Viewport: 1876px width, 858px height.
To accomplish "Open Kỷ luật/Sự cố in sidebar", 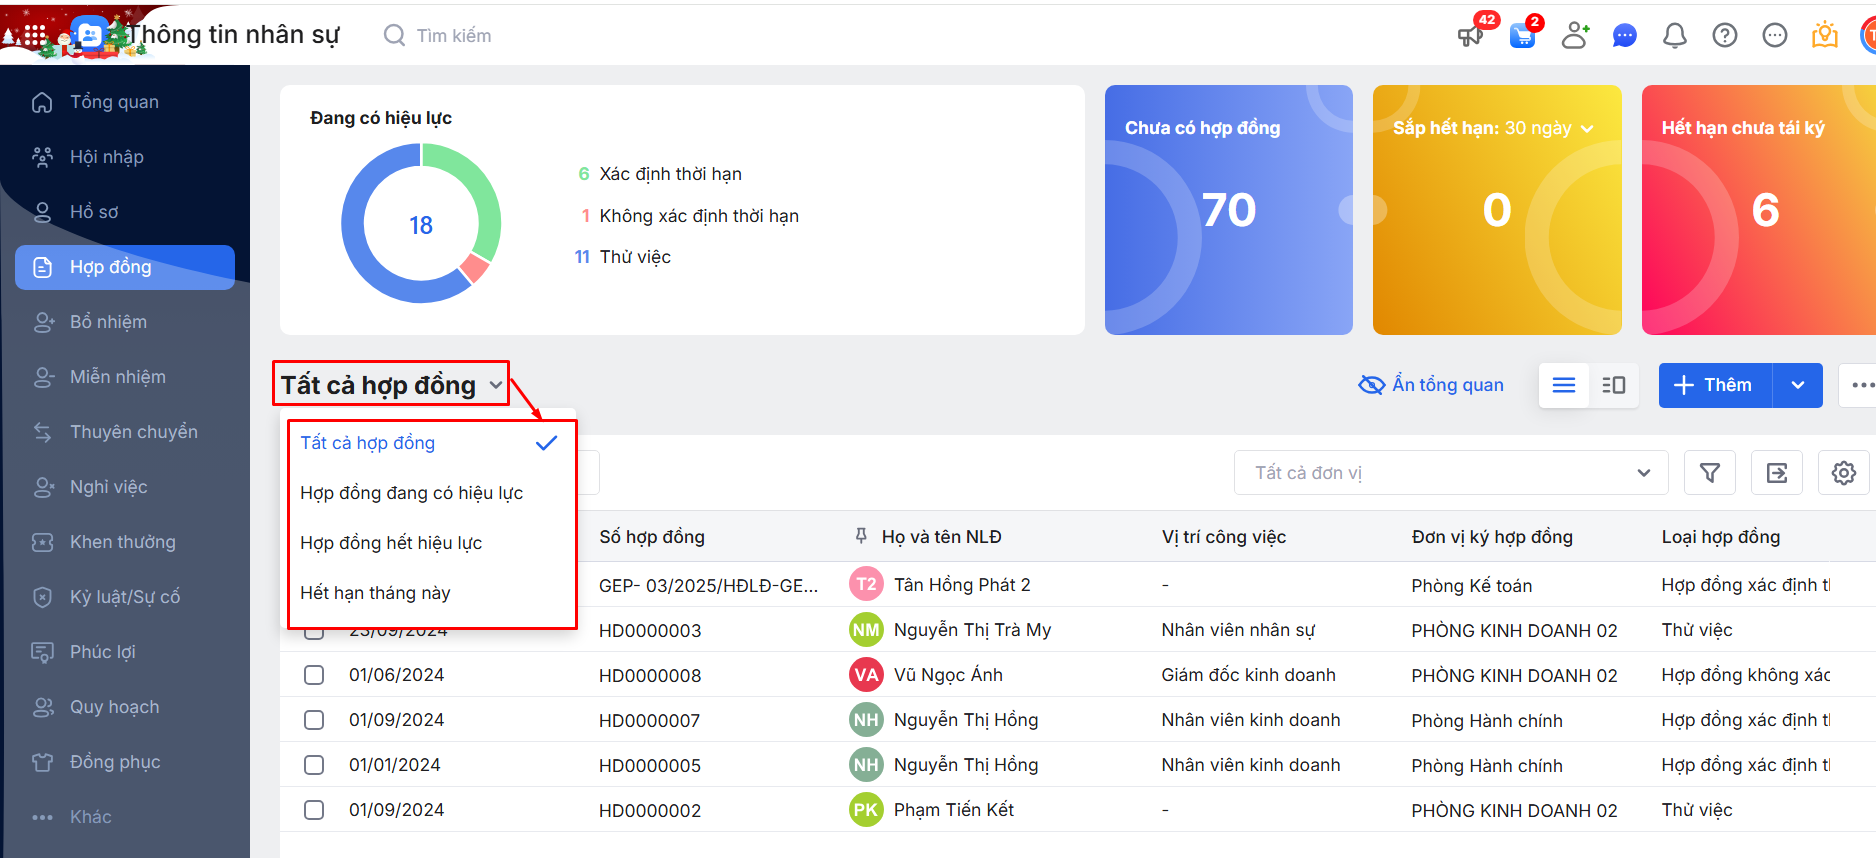I will [x=125, y=597].
